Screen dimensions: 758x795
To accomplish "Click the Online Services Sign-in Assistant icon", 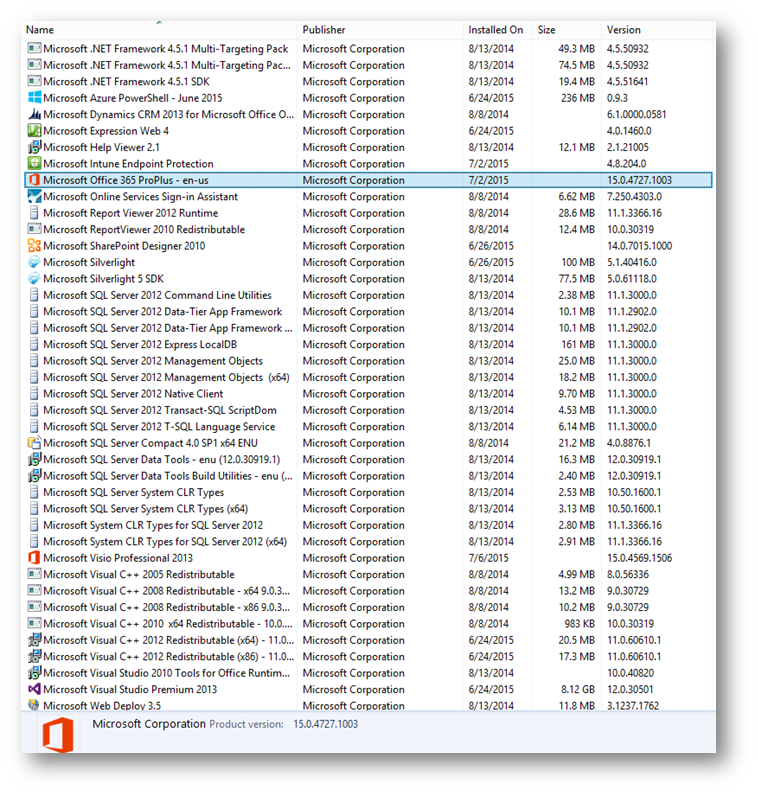I will coord(34,196).
